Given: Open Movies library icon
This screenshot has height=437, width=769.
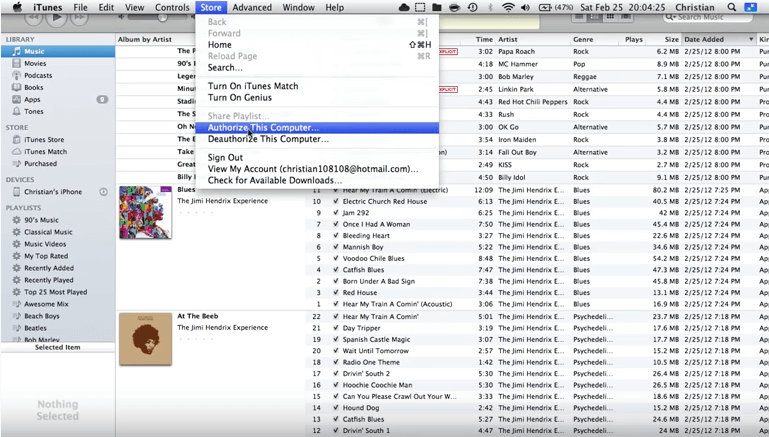Looking at the screenshot, I should point(17,63).
